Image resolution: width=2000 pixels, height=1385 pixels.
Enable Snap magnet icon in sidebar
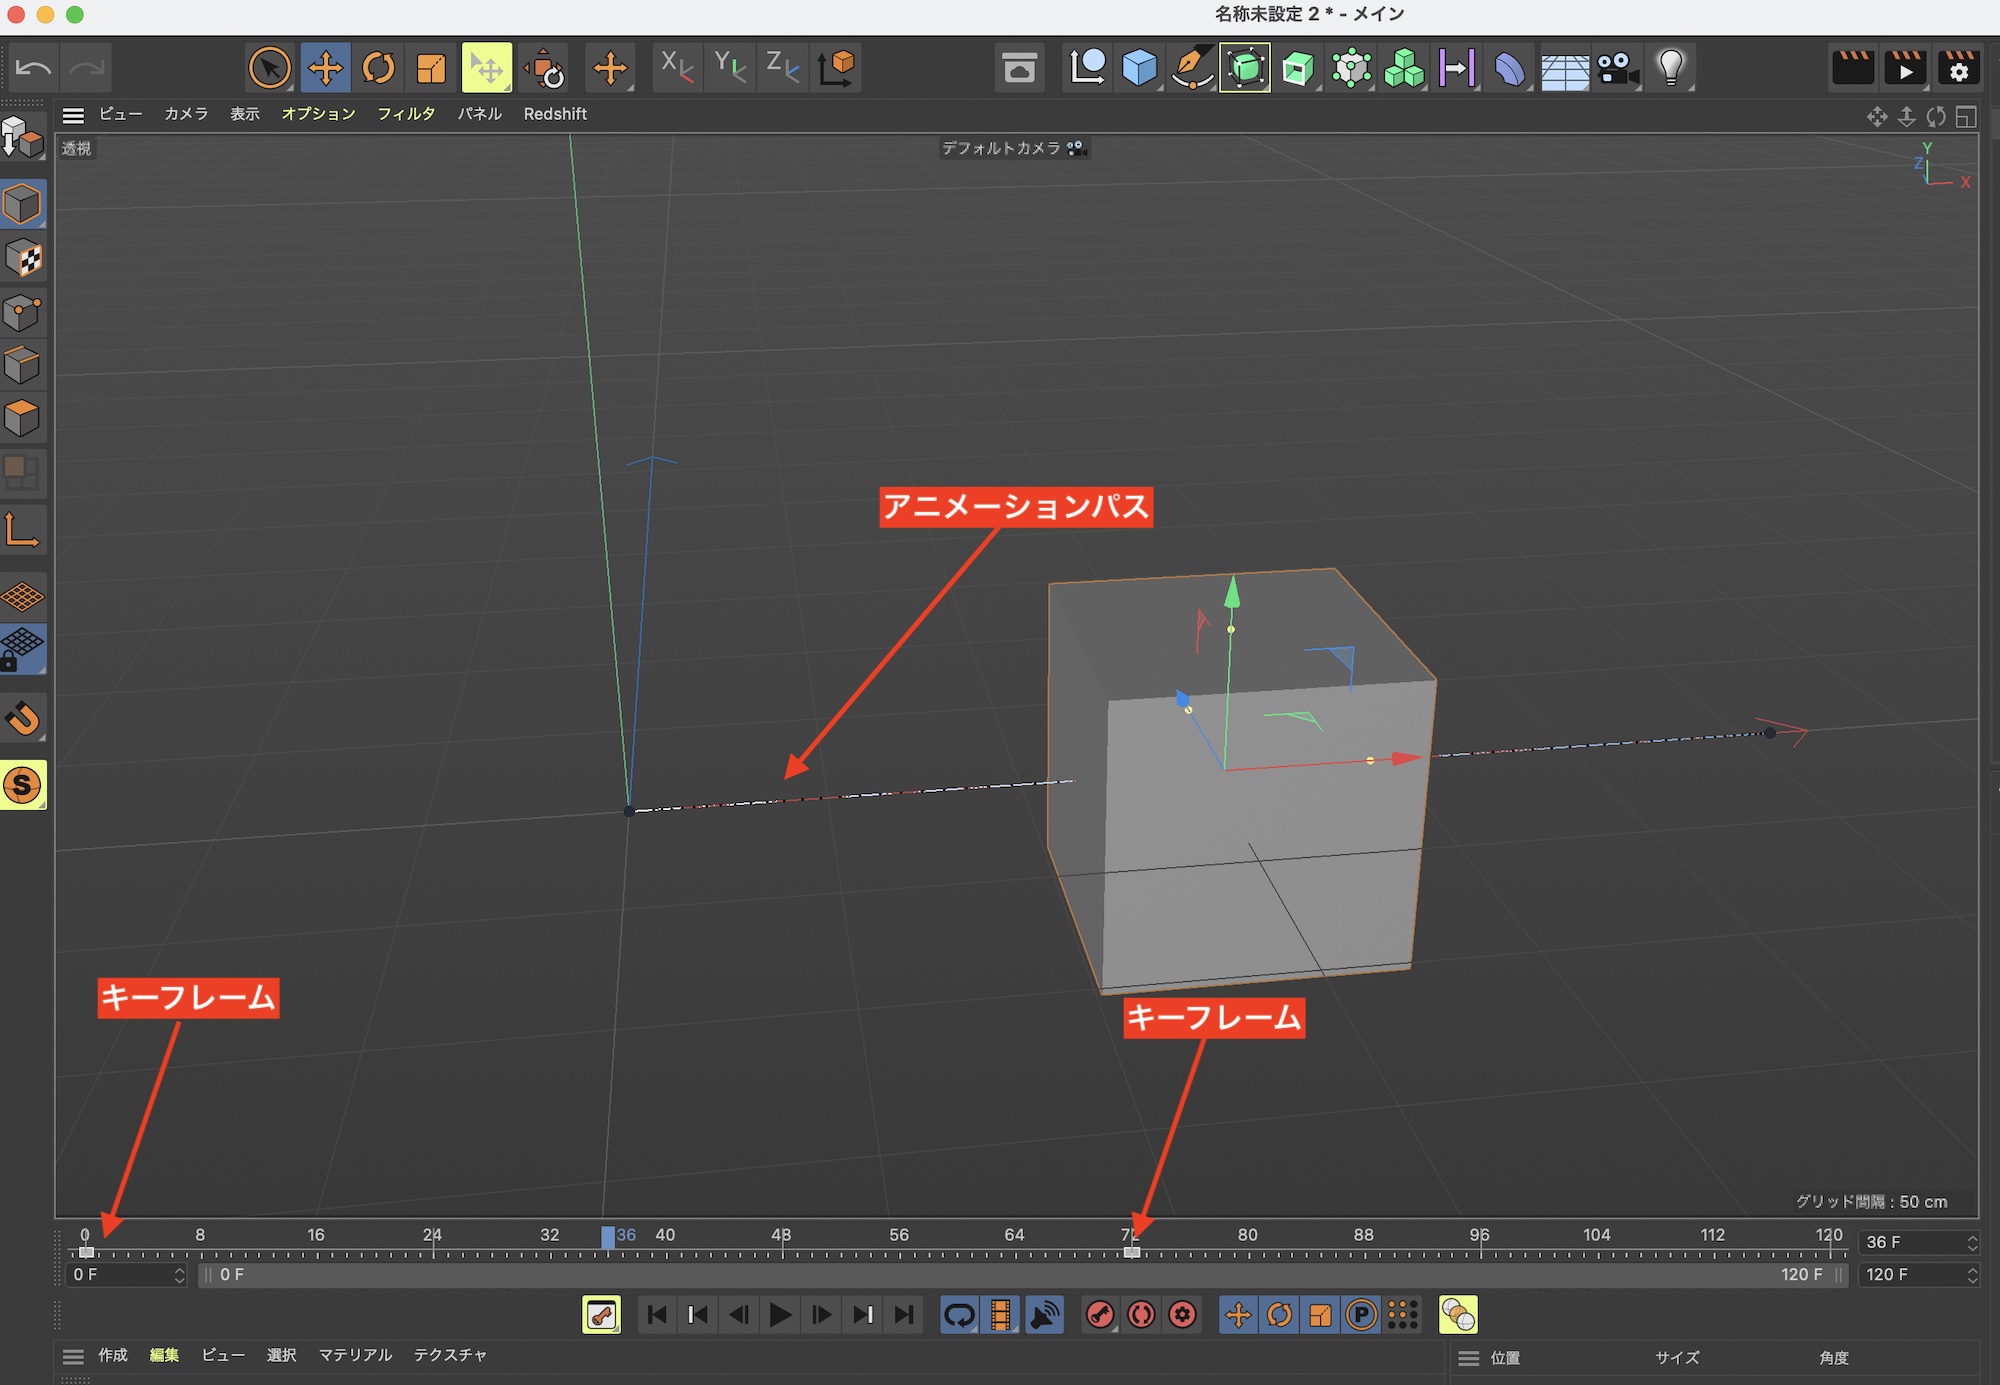pyautogui.click(x=23, y=718)
